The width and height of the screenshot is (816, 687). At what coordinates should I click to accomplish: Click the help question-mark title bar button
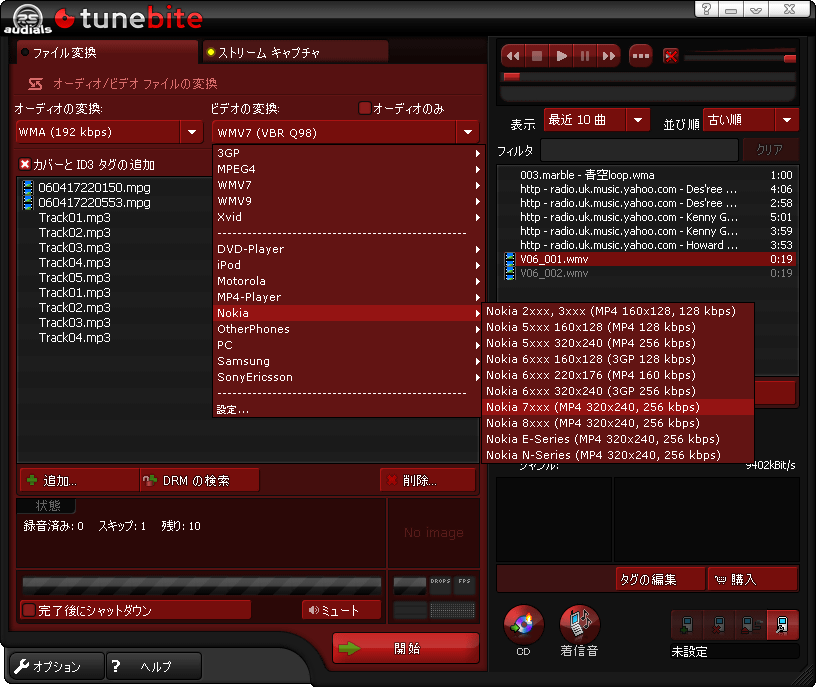(x=706, y=9)
